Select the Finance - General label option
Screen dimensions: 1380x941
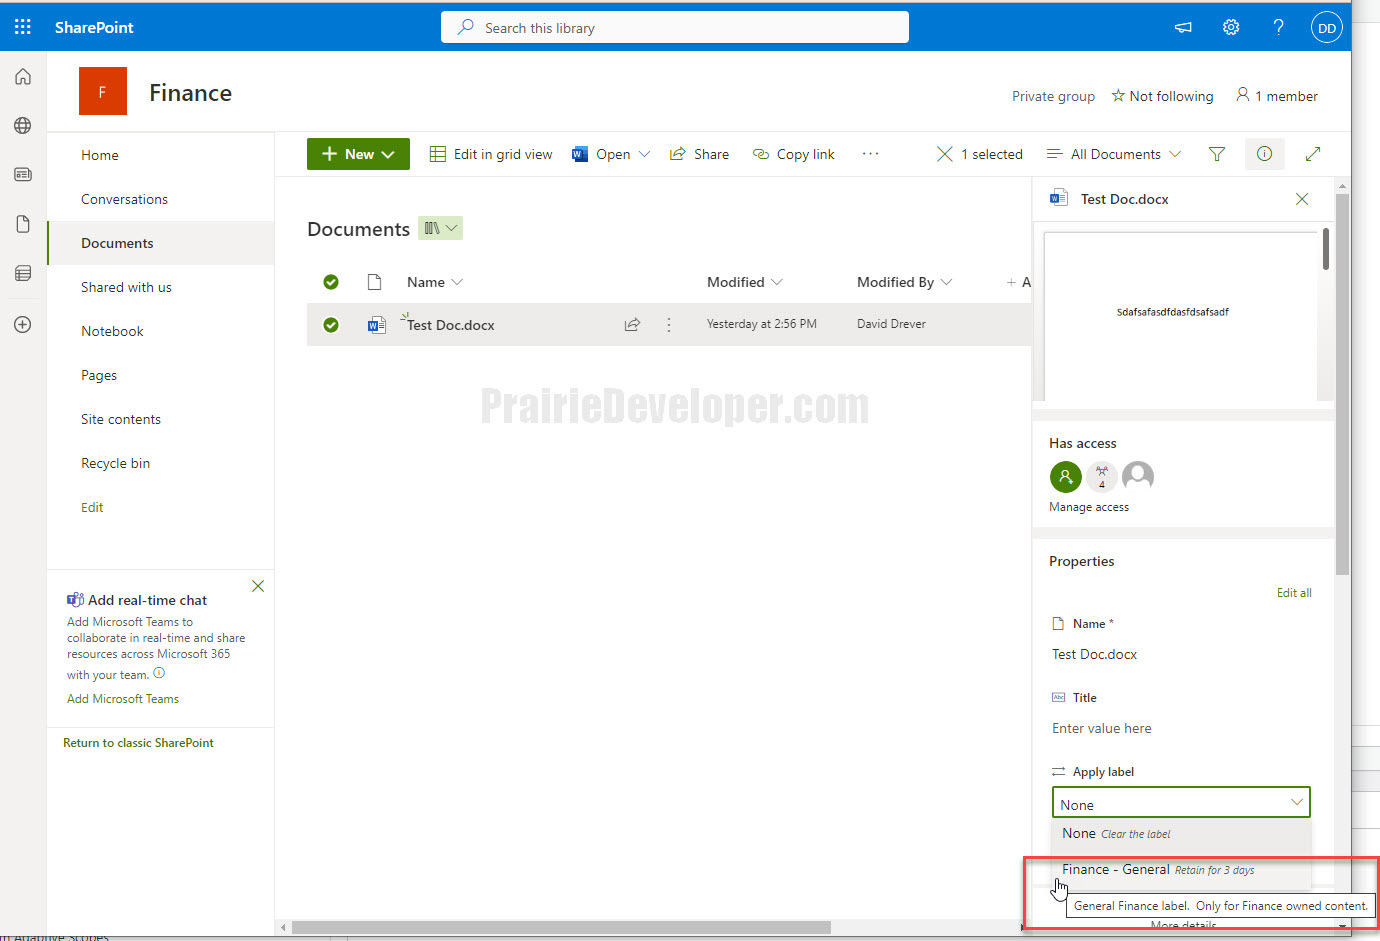tap(1180, 870)
